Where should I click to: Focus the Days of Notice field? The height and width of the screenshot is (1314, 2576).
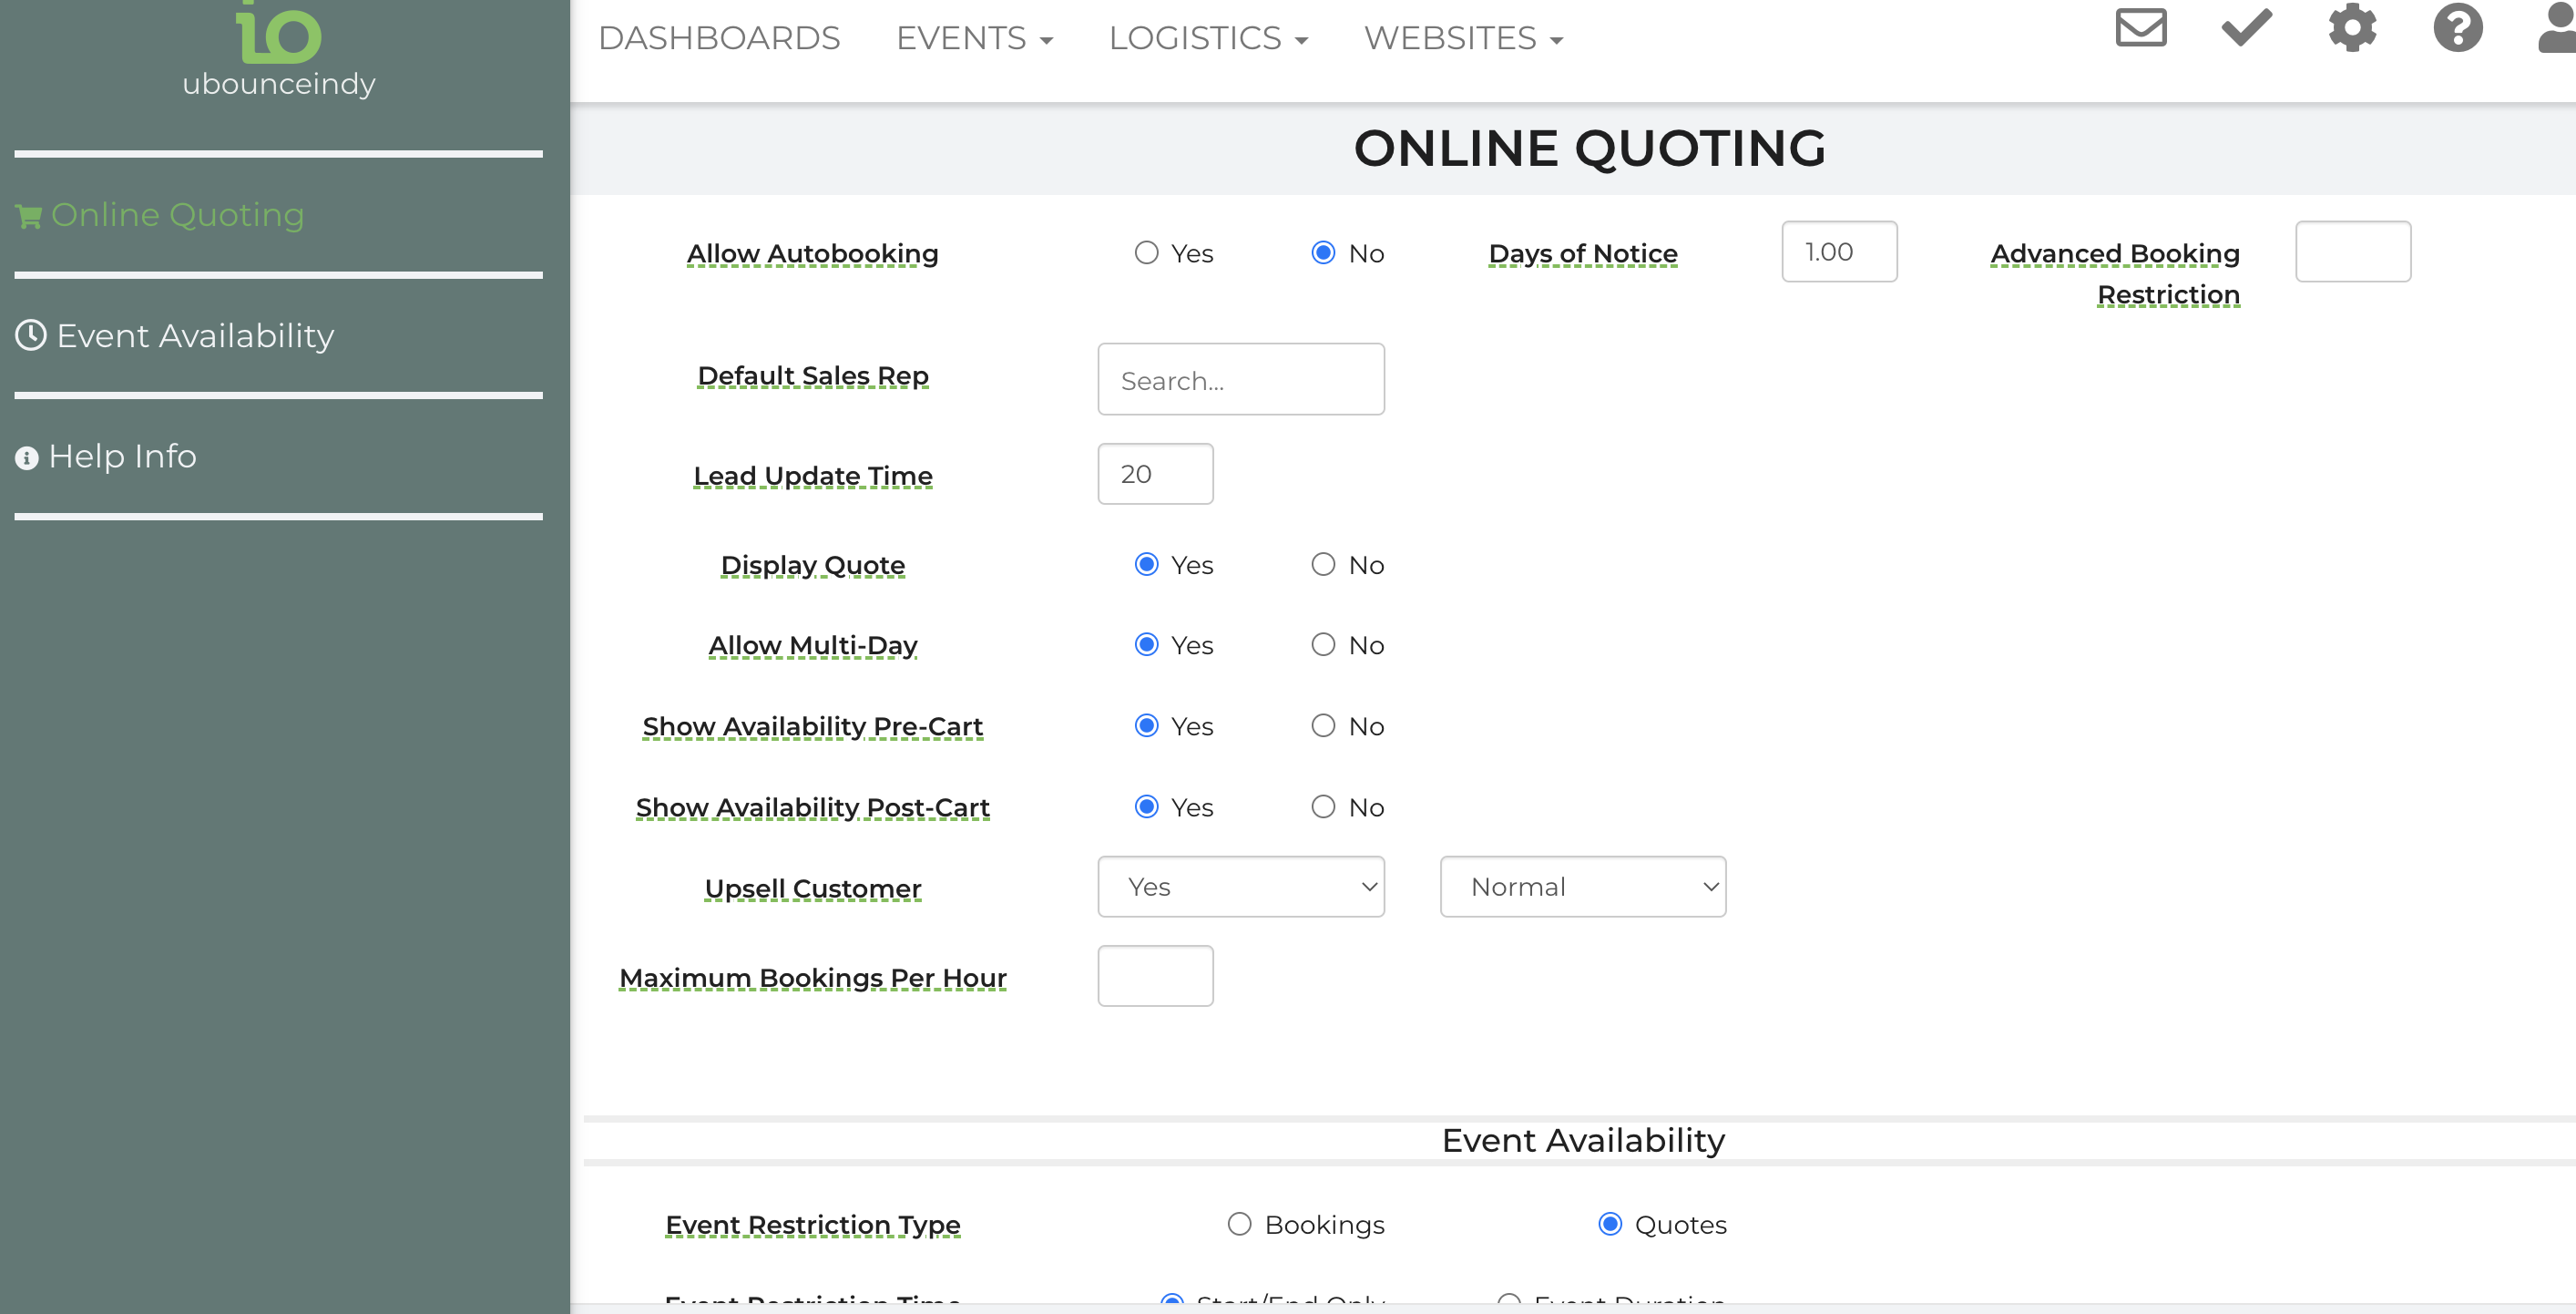(1839, 251)
